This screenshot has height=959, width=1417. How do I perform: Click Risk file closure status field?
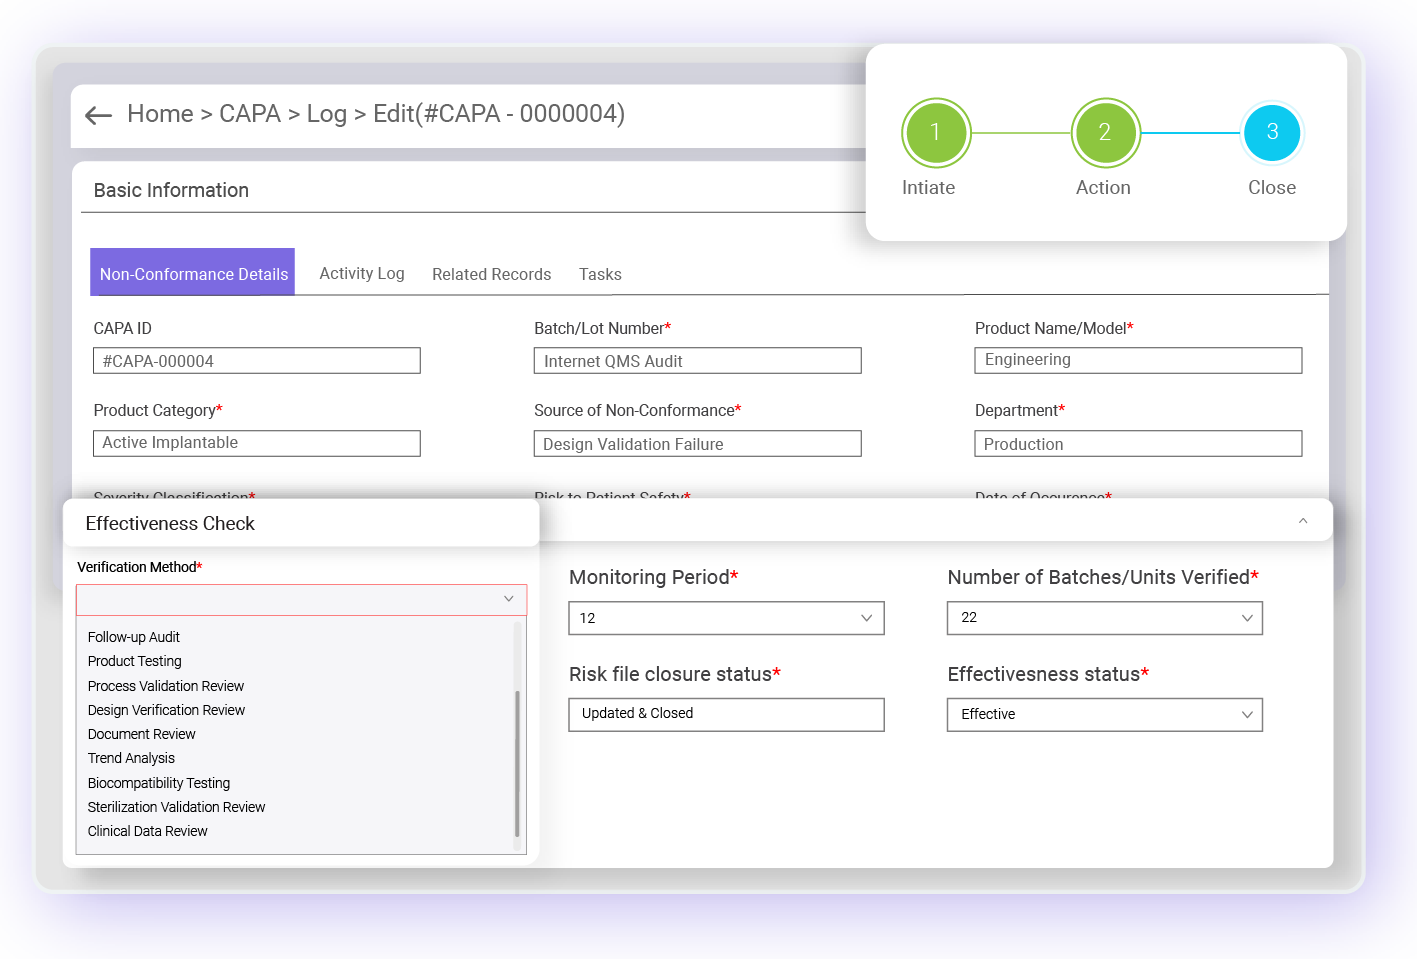click(x=726, y=714)
